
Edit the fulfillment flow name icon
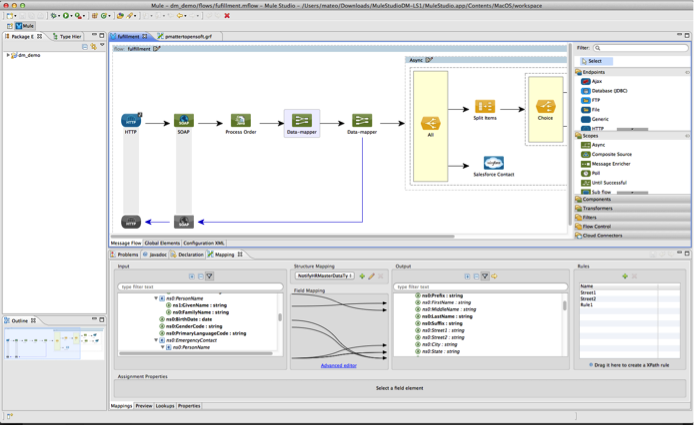tap(157, 49)
